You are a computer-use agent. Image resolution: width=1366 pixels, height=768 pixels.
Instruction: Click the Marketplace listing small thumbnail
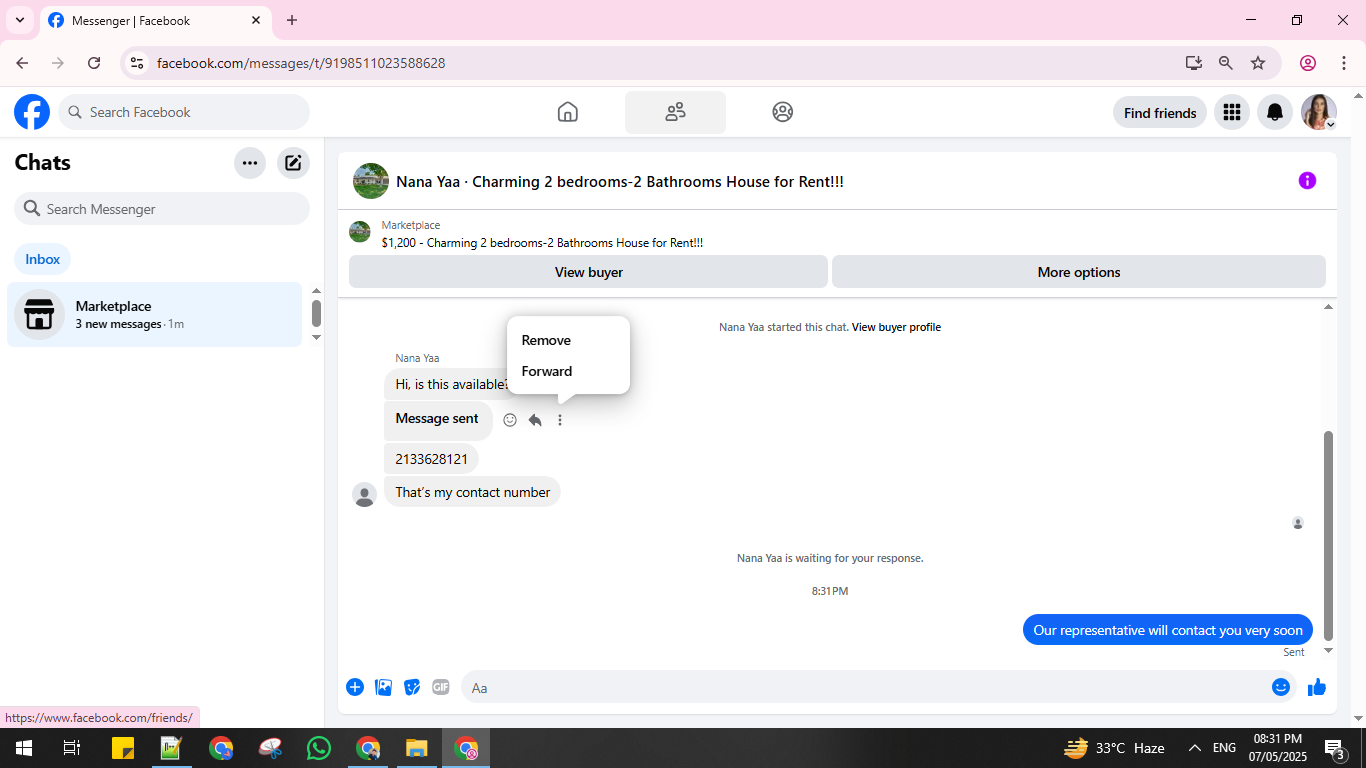coord(360,232)
